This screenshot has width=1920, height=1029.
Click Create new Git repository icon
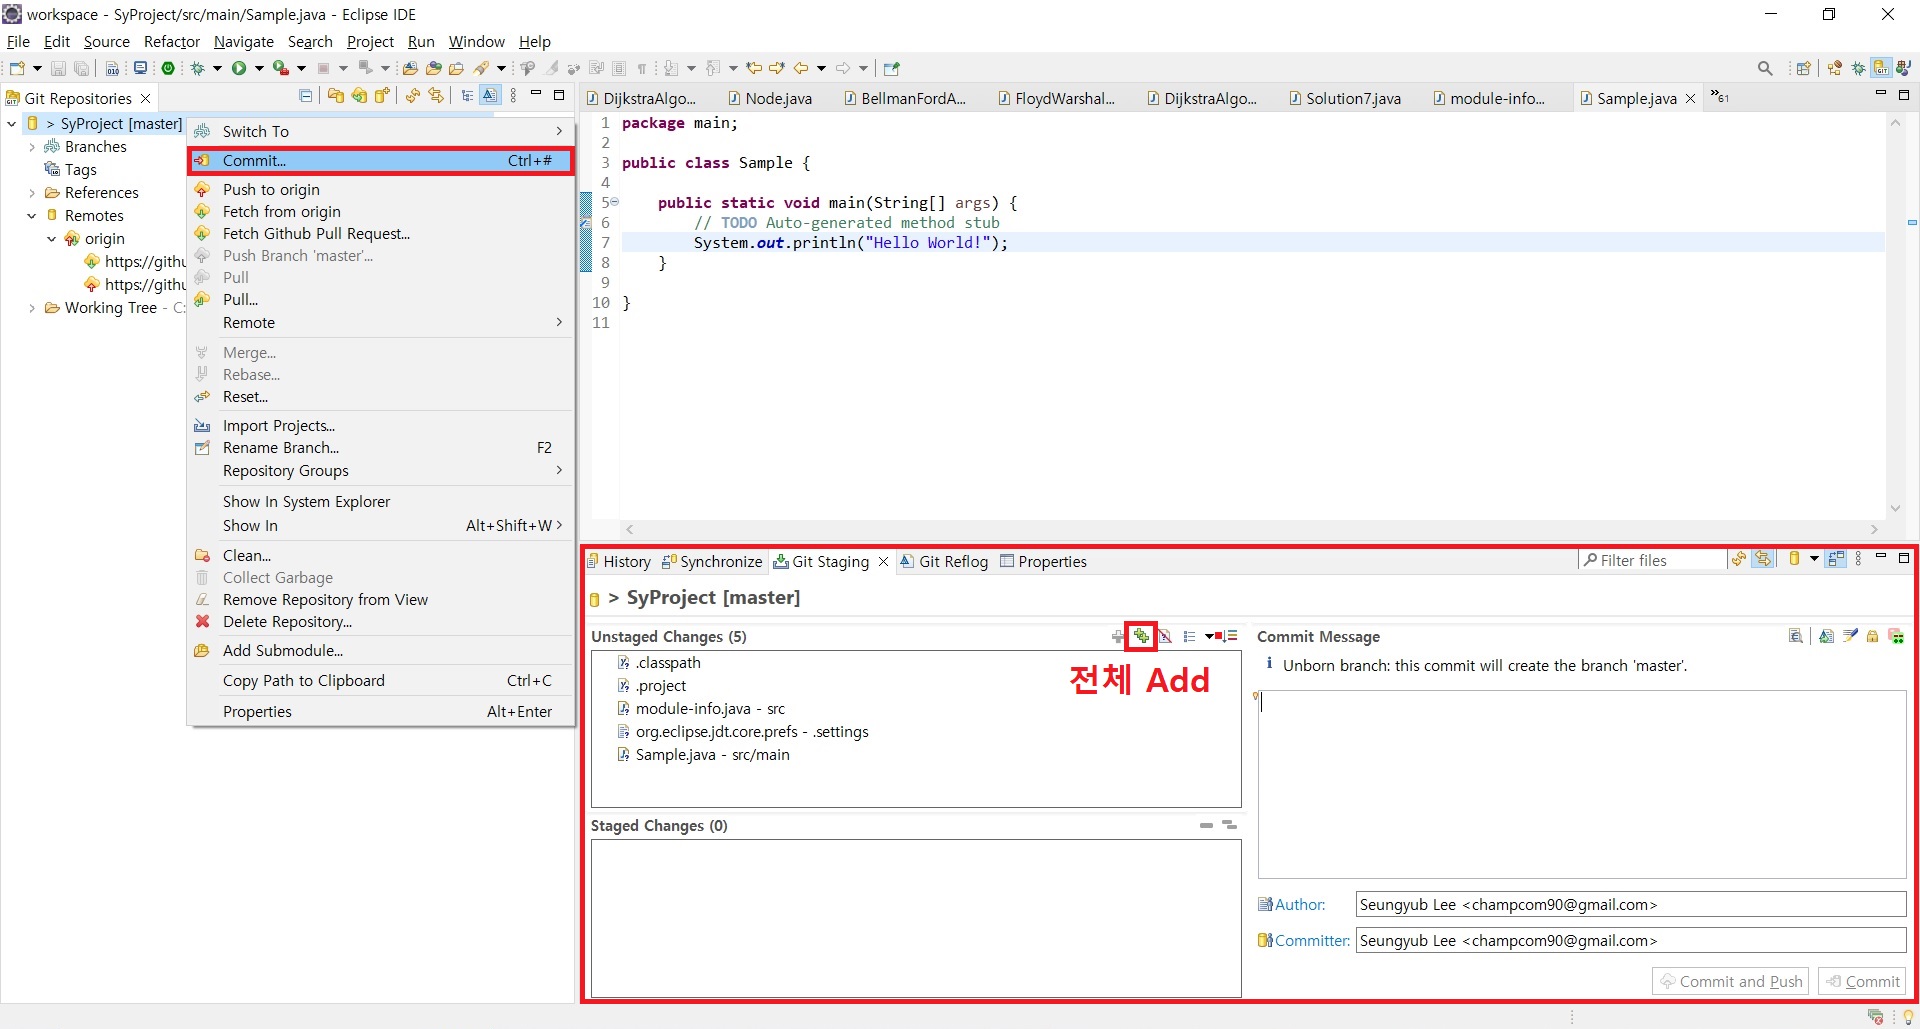coord(382,95)
